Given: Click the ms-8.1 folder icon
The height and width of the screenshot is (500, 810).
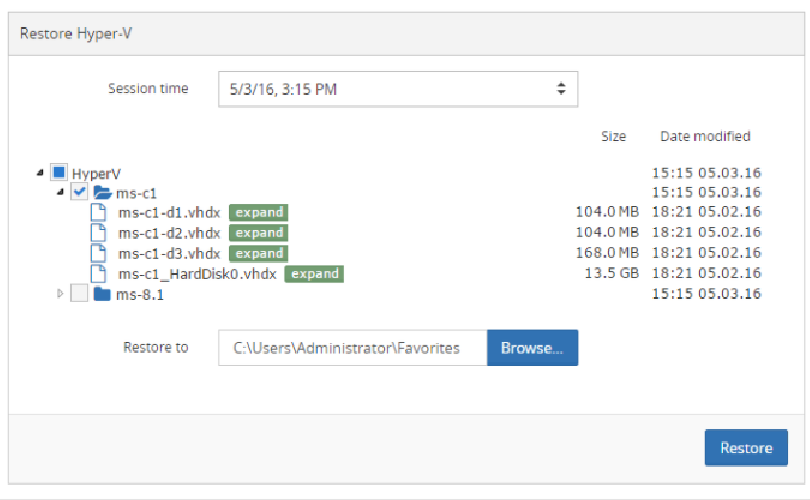Looking at the screenshot, I should tap(102, 294).
